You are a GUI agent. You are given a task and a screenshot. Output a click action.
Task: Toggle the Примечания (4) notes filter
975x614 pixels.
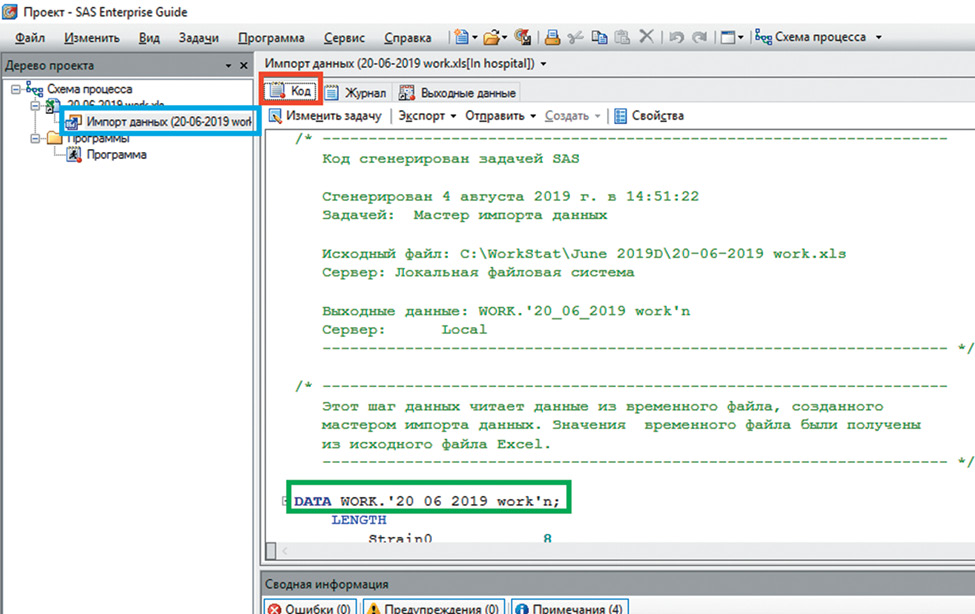(570, 608)
